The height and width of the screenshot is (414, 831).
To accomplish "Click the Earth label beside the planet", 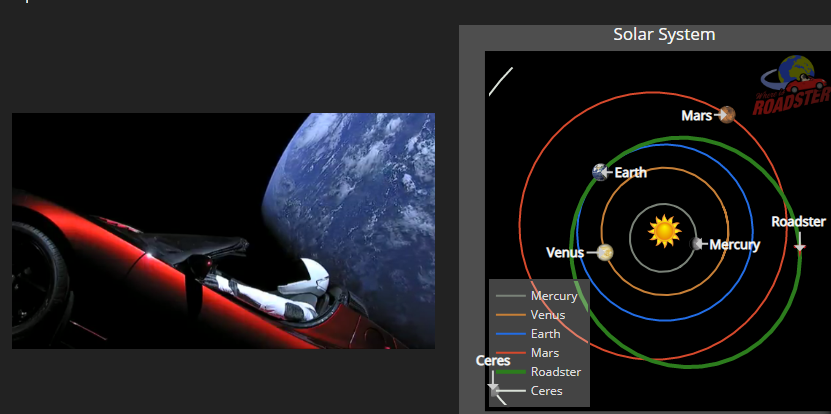I will point(631,173).
